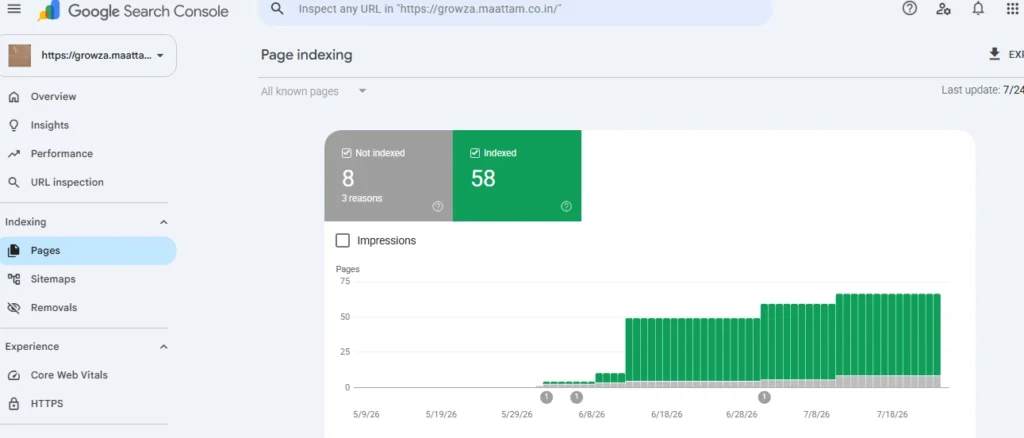Click help icon in Not indexed card
Viewport: 1024px width, 438px height.
[438, 206]
